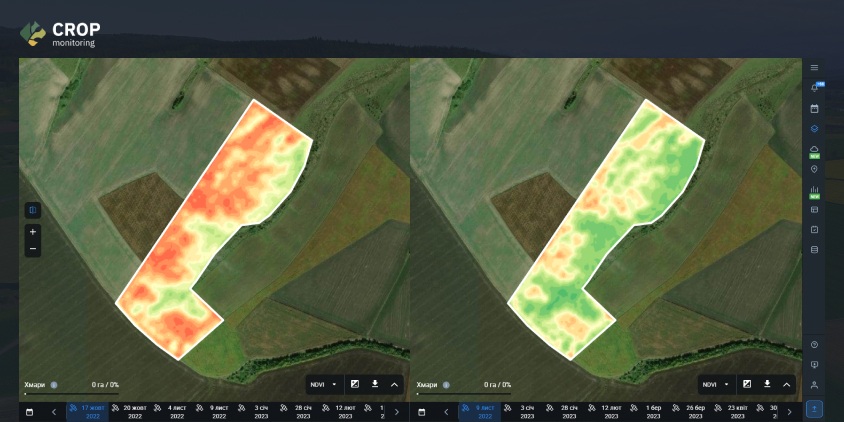Viewport: 844px width, 422px height.
Task: Select 3 січ 2023 on right timeline
Action: 522,412
